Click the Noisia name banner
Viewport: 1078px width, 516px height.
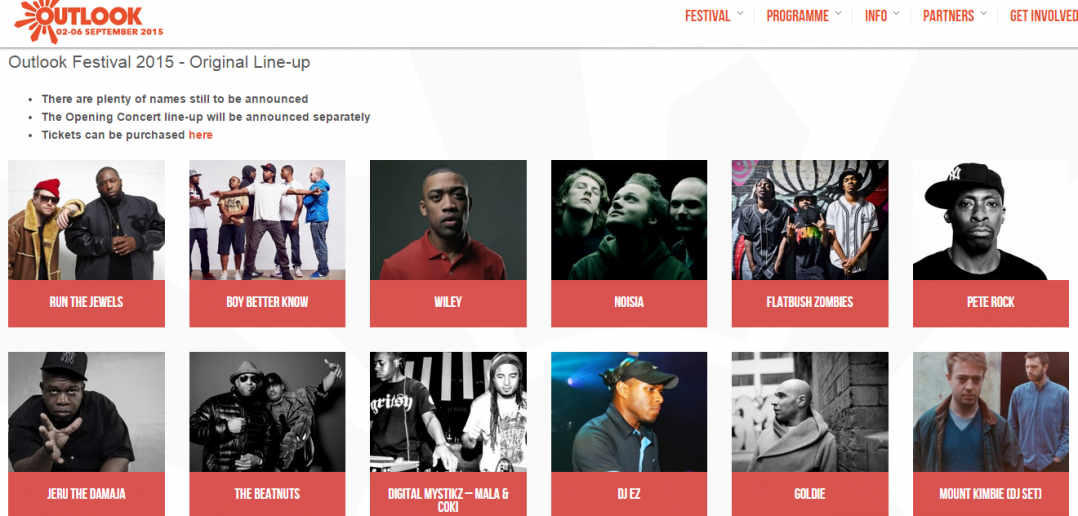(x=629, y=302)
